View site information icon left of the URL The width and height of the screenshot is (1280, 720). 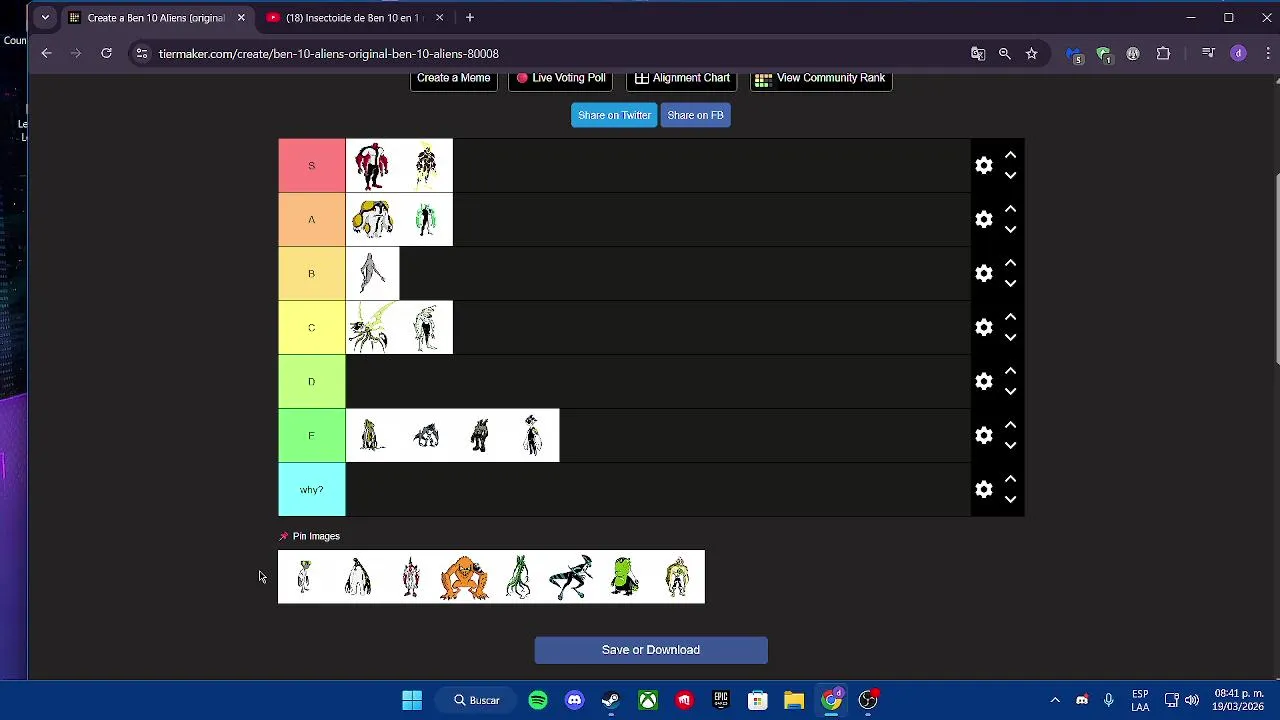(x=142, y=54)
